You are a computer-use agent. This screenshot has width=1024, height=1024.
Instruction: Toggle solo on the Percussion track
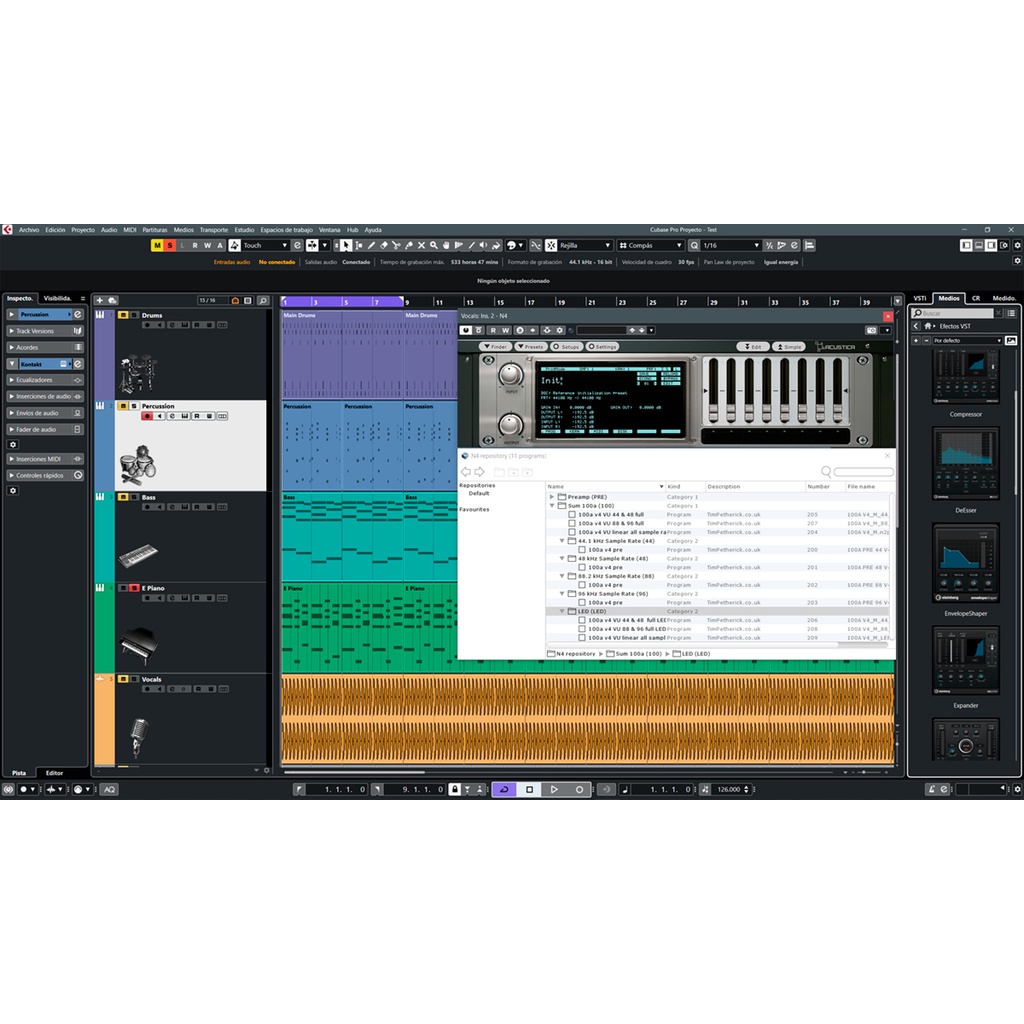[x=135, y=406]
